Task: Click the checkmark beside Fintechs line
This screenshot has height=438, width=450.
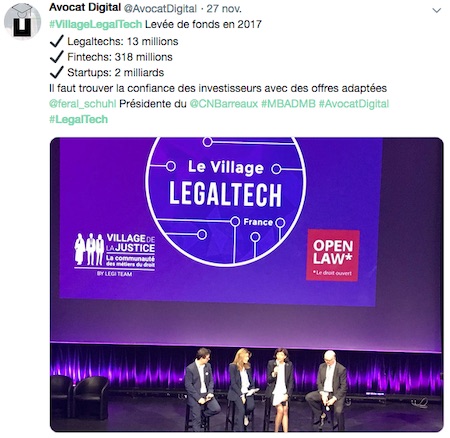Action: 56,57
